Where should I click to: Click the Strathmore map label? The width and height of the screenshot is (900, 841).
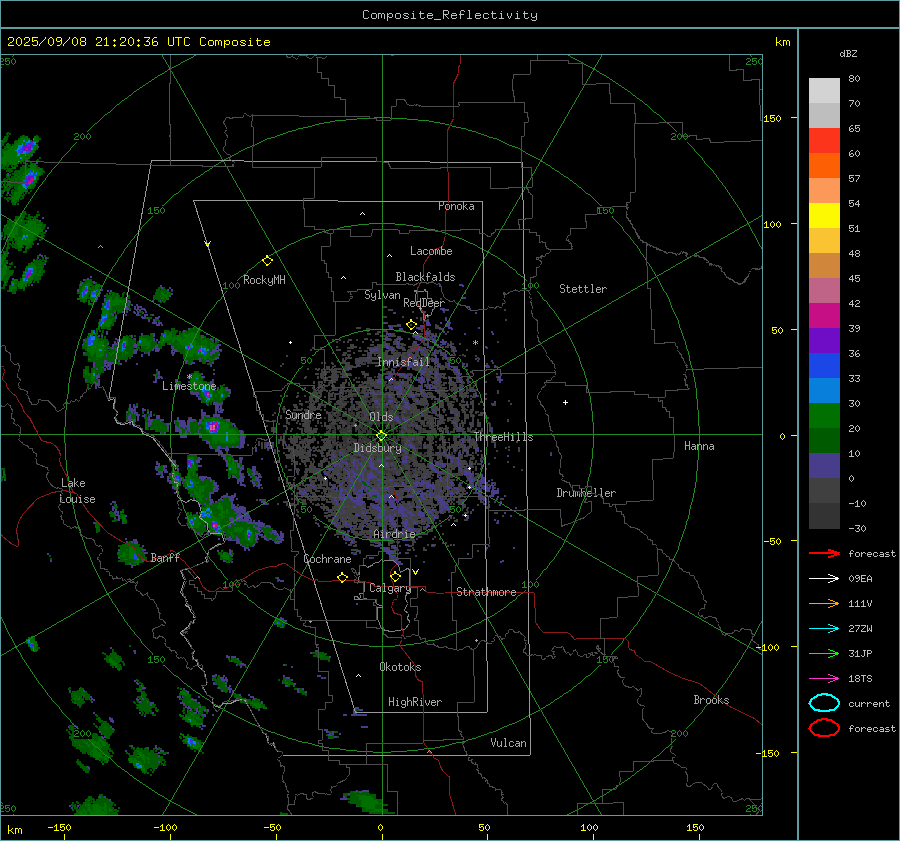[x=486, y=592]
